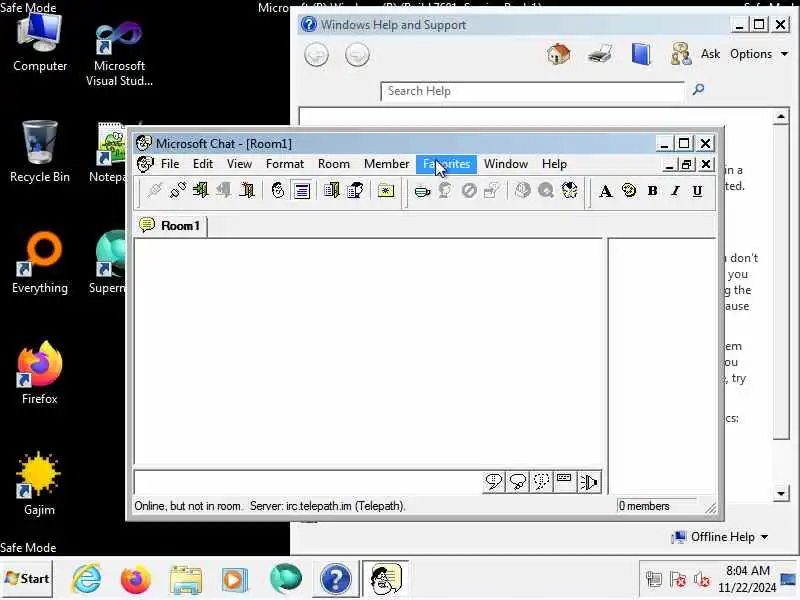The height and width of the screenshot is (600, 800).
Task: Click the Home icon in Windows Help
Action: (x=559, y=54)
